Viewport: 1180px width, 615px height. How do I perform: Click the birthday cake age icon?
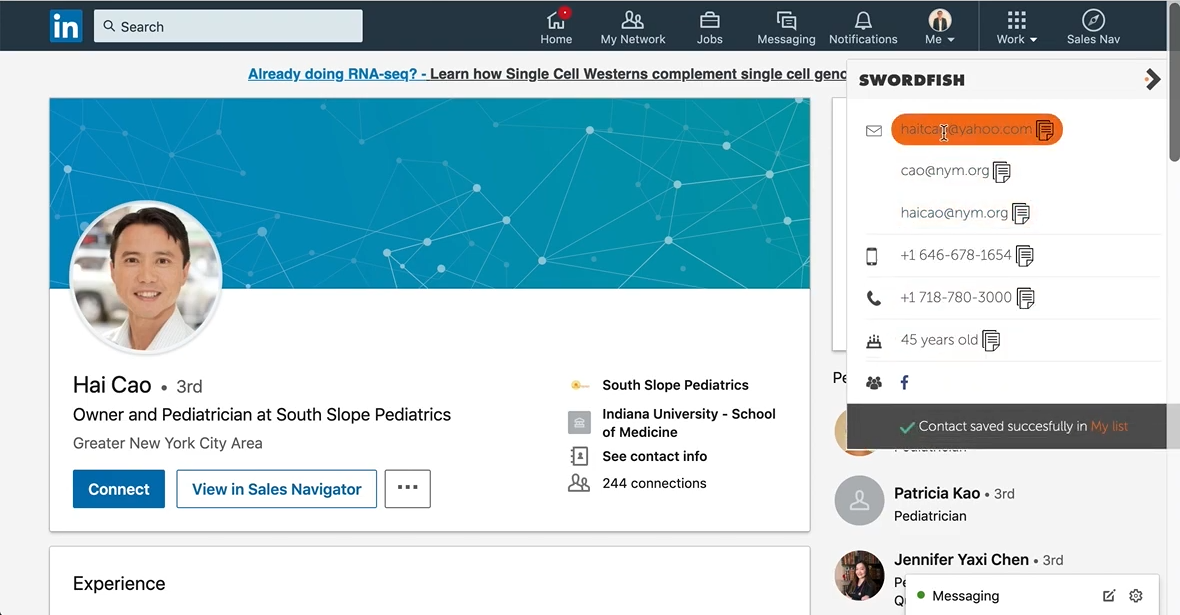click(x=874, y=341)
